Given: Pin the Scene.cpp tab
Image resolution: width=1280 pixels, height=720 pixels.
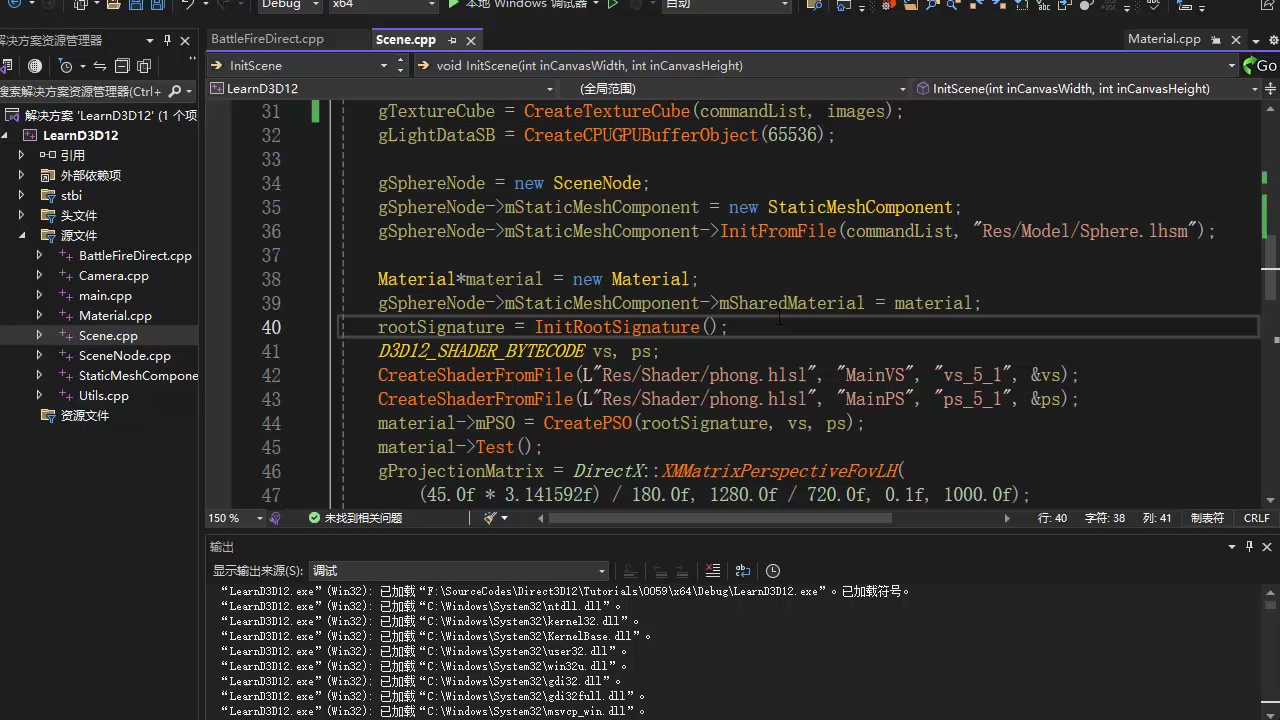Looking at the screenshot, I should pos(452,40).
